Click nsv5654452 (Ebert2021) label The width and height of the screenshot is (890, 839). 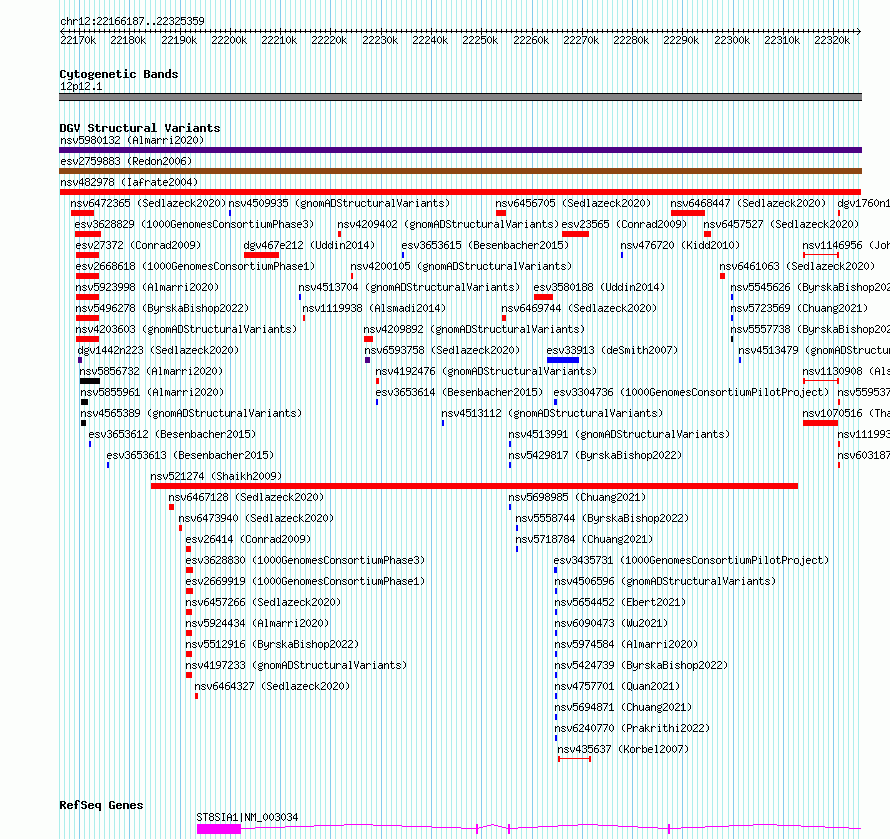point(620,602)
